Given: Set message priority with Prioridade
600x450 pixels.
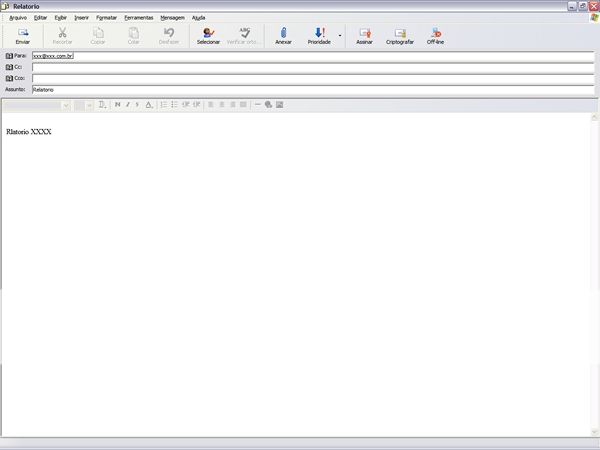Looking at the screenshot, I should [319, 36].
